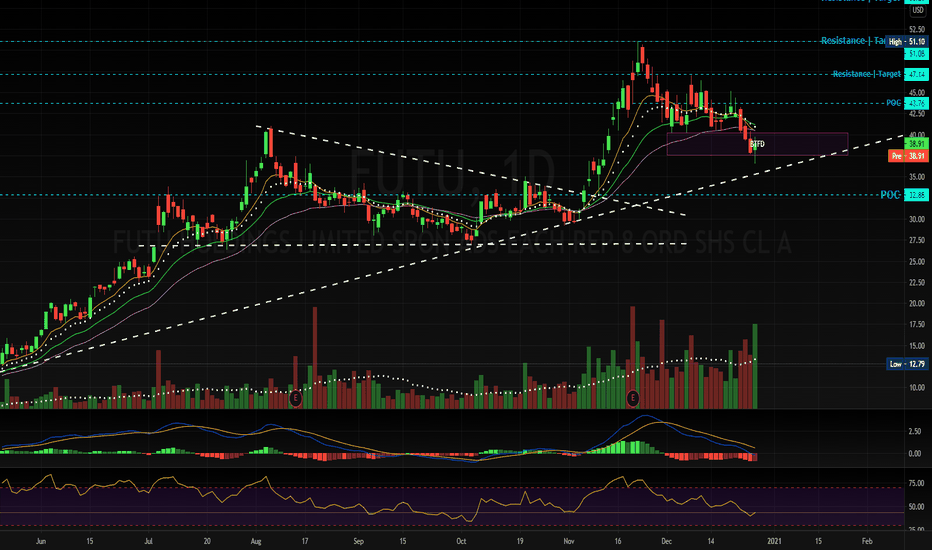932x550 pixels.
Task: Click the Aug date on time axis
Action: (256, 542)
